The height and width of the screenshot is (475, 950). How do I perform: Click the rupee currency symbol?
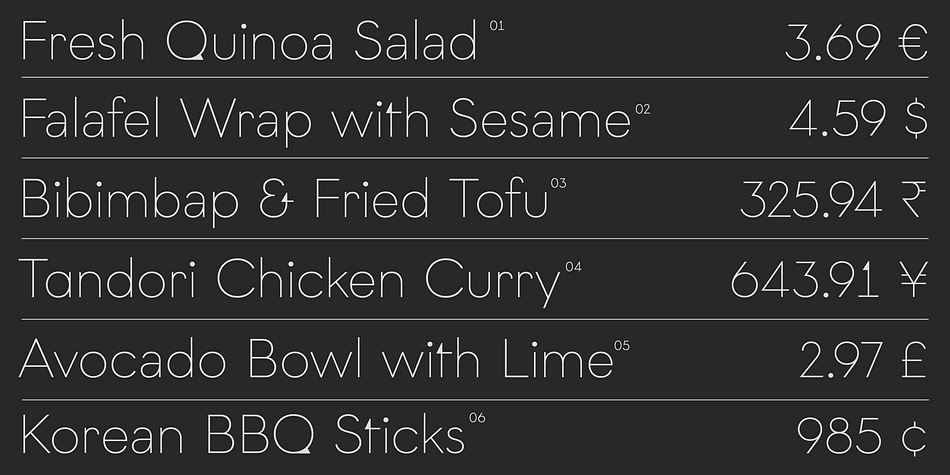click(x=913, y=199)
